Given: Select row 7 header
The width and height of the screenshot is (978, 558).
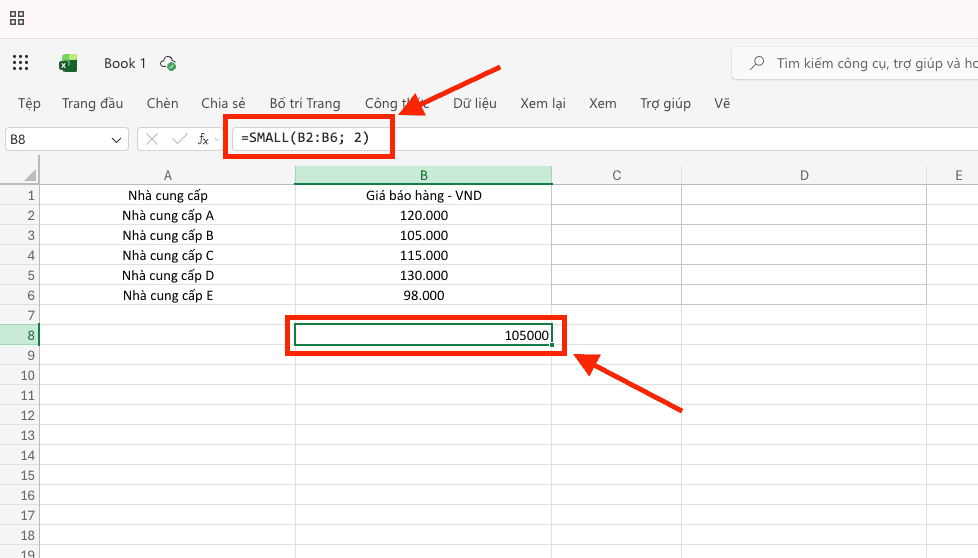Looking at the screenshot, I should (20, 315).
